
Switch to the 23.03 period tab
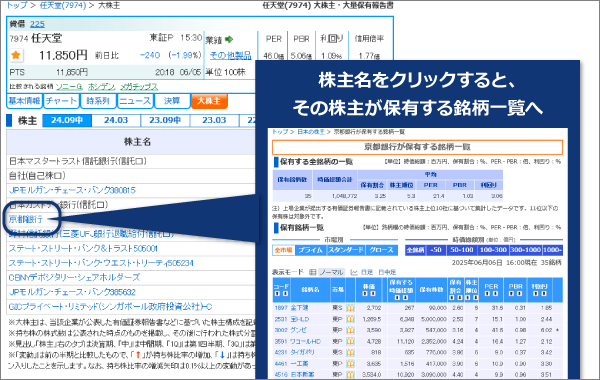pyautogui.click(x=214, y=120)
